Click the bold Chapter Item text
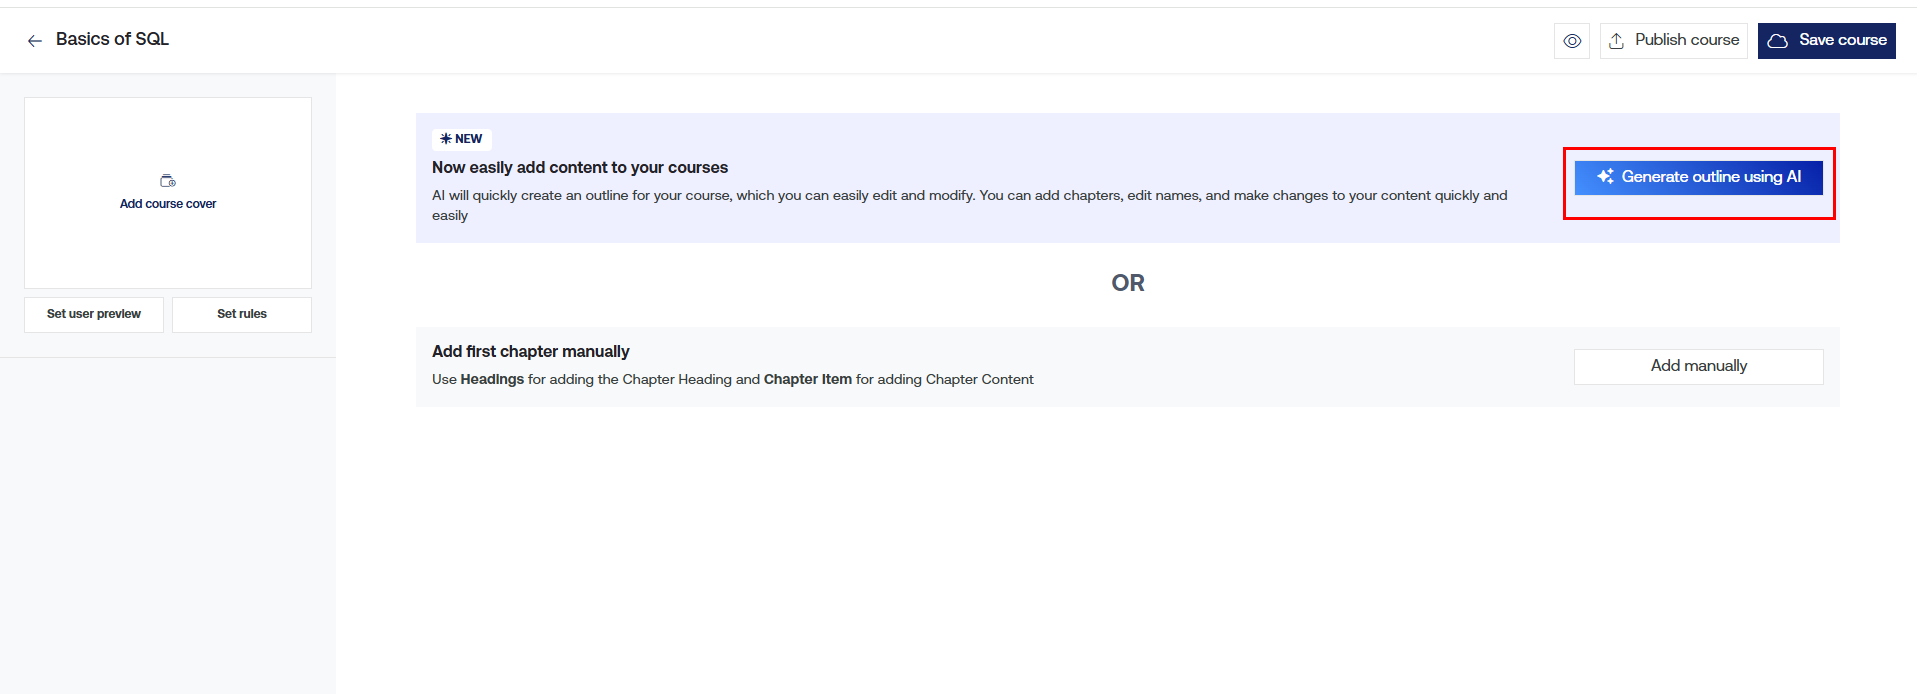1917x694 pixels. point(807,380)
